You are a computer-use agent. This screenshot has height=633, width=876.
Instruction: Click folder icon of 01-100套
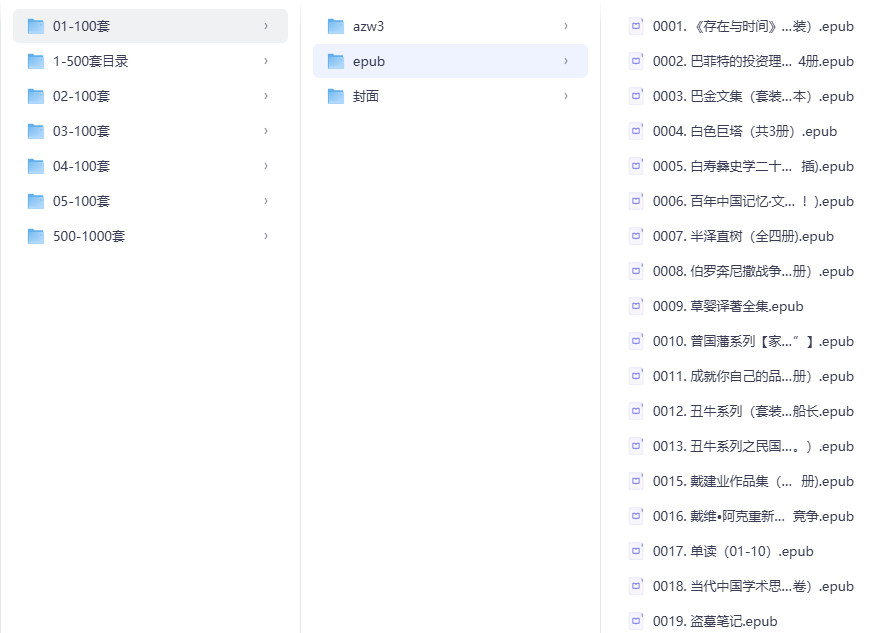36,26
